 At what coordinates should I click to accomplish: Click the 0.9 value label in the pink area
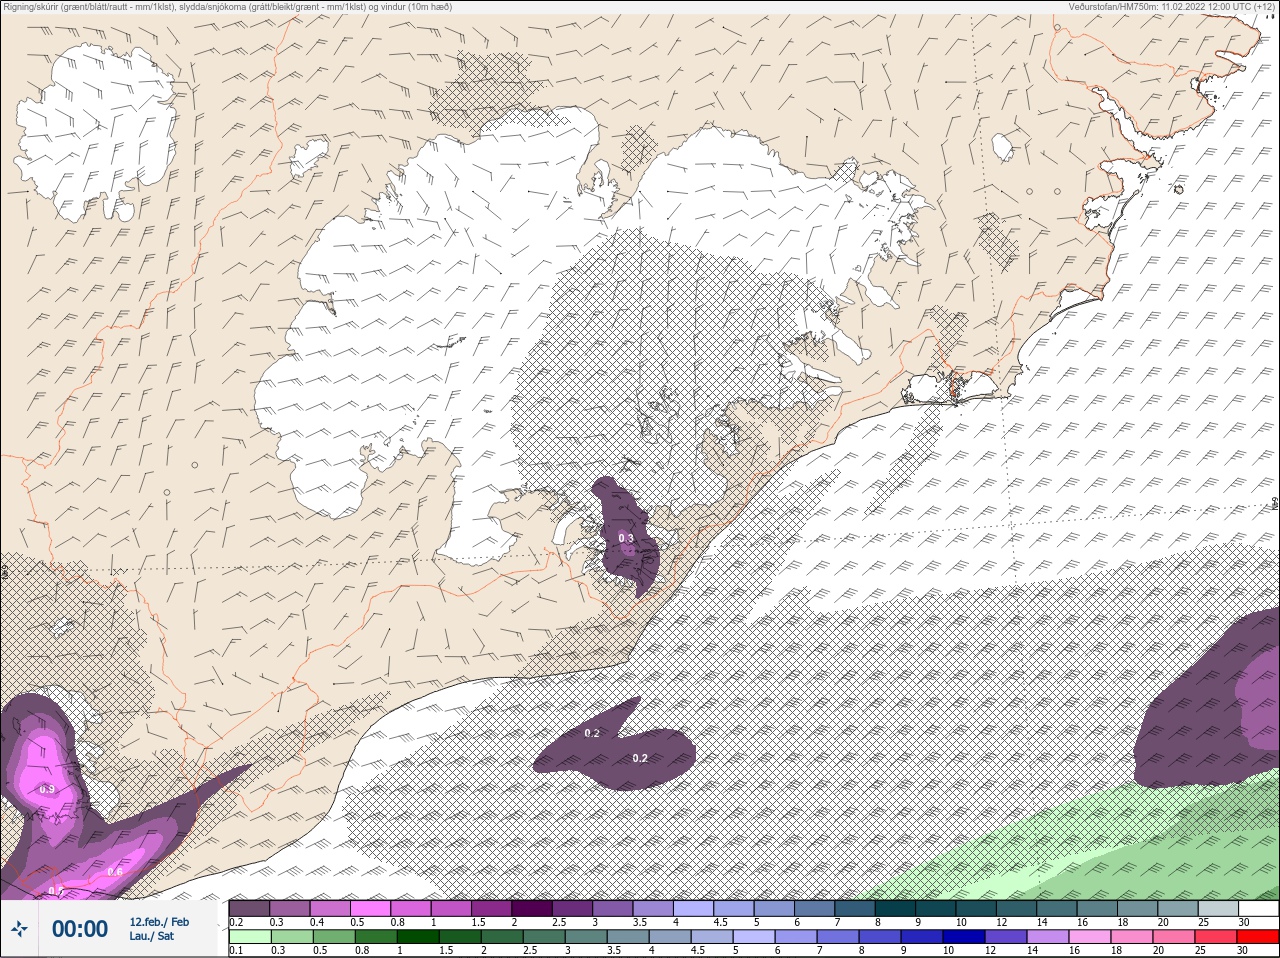(x=47, y=790)
